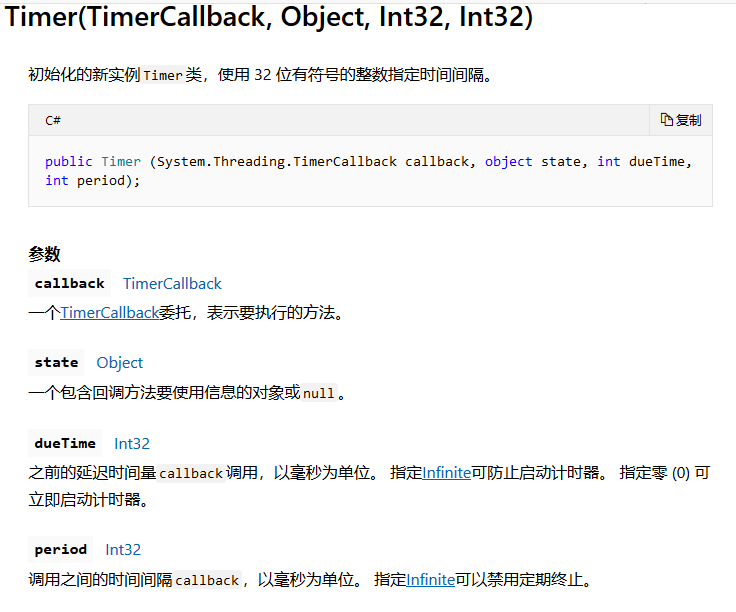
Task: Click the dueTime parameter name
Action: (x=65, y=443)
